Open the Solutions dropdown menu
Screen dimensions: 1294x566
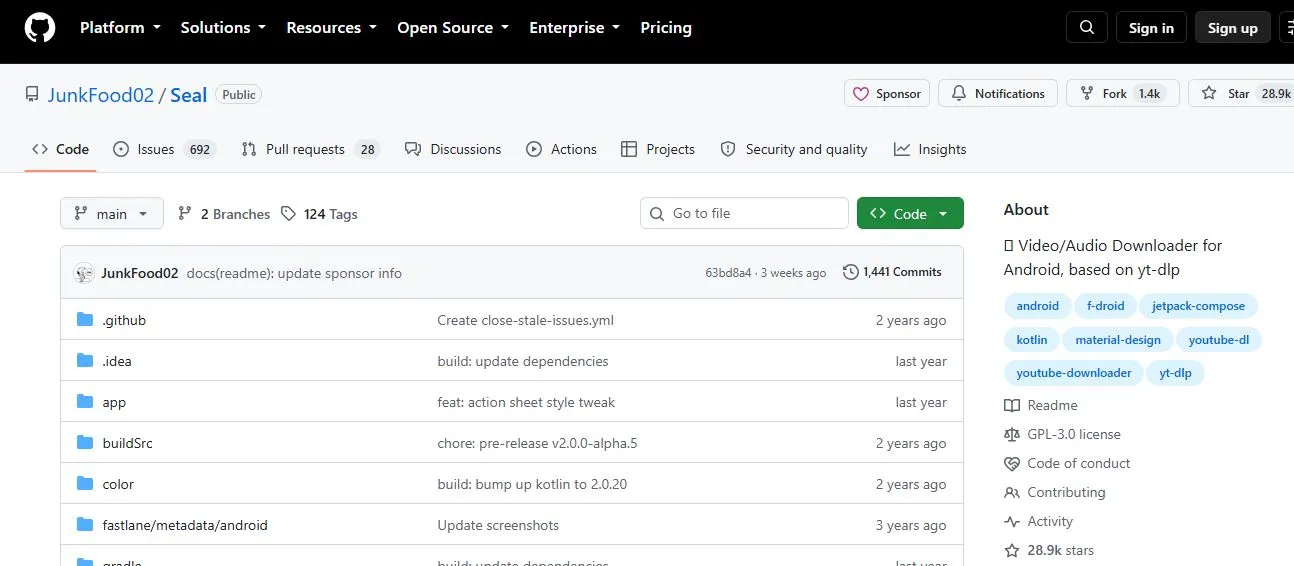(223, 28)
